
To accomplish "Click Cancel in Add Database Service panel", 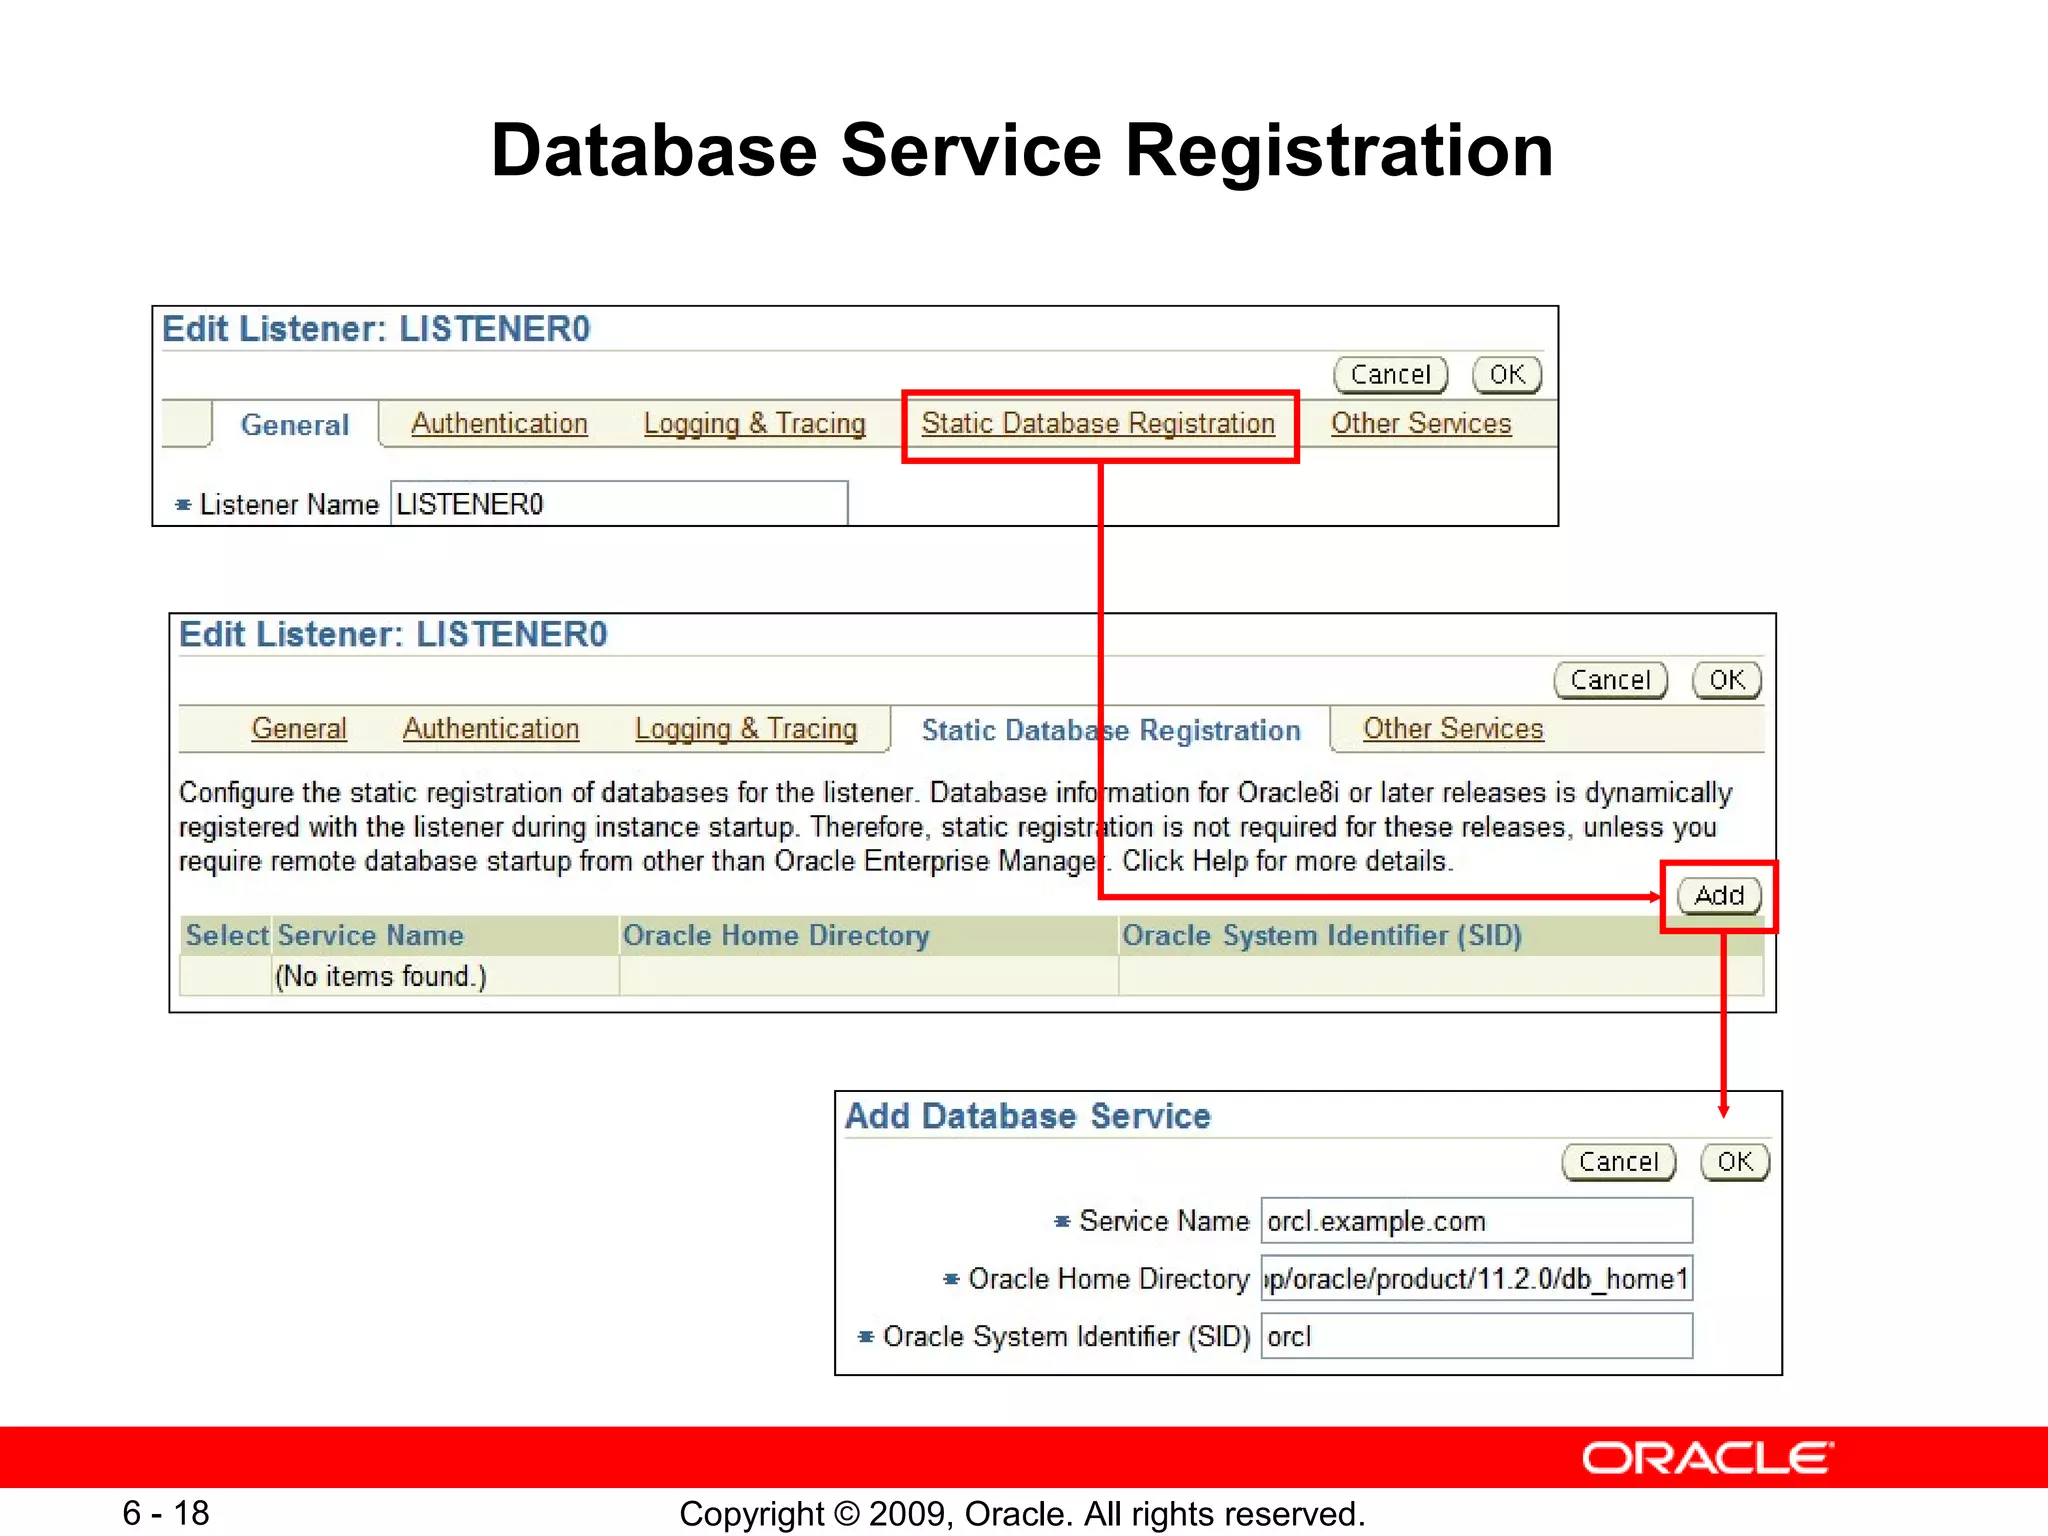I will coord(1618,1162).
